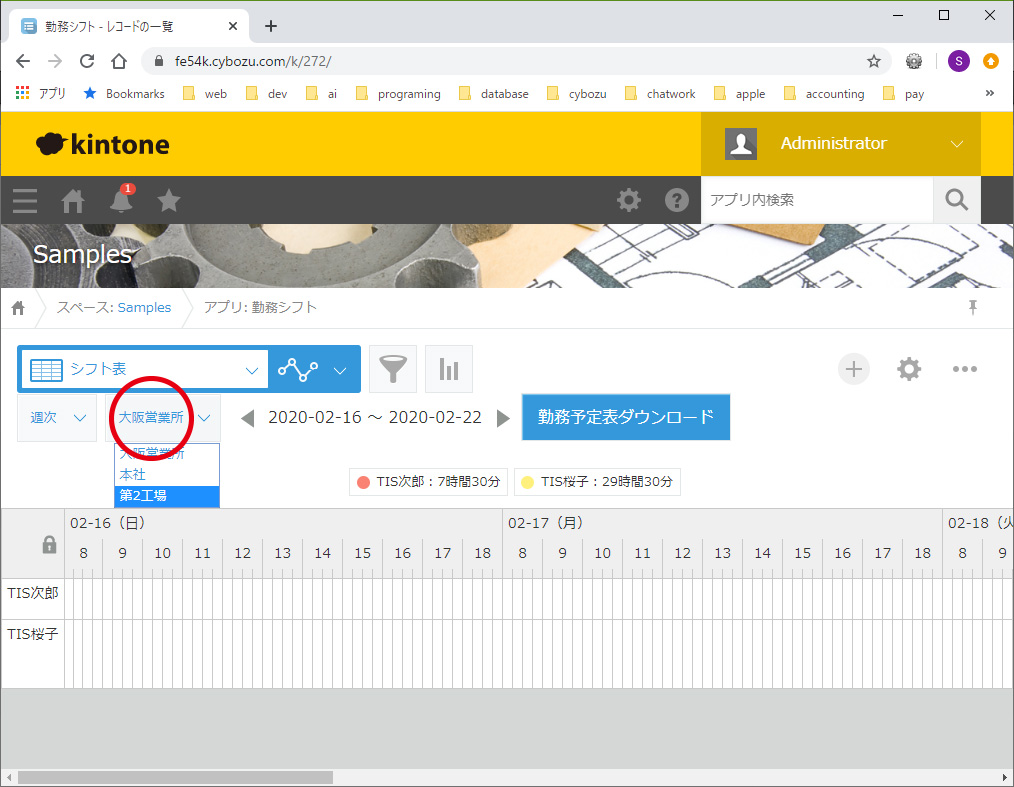This screenshot has height=787, width=1014.
Task: Open a new browser tab
Action: click(271, 27)
